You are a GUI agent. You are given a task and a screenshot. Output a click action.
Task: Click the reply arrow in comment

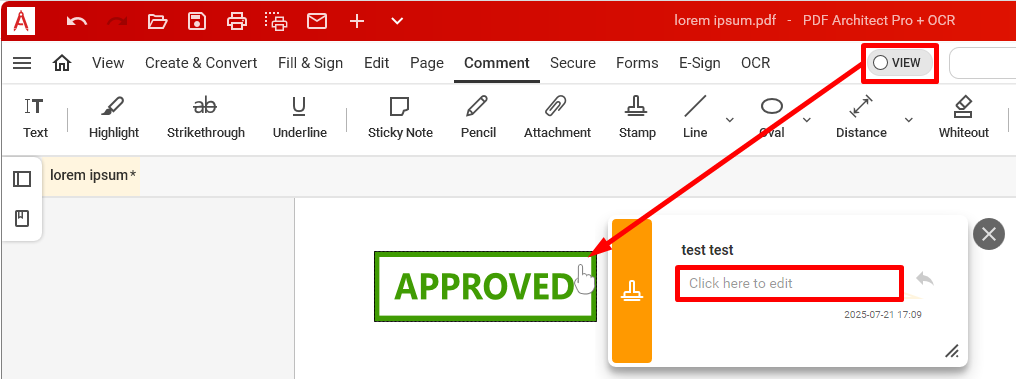[925, 279]
